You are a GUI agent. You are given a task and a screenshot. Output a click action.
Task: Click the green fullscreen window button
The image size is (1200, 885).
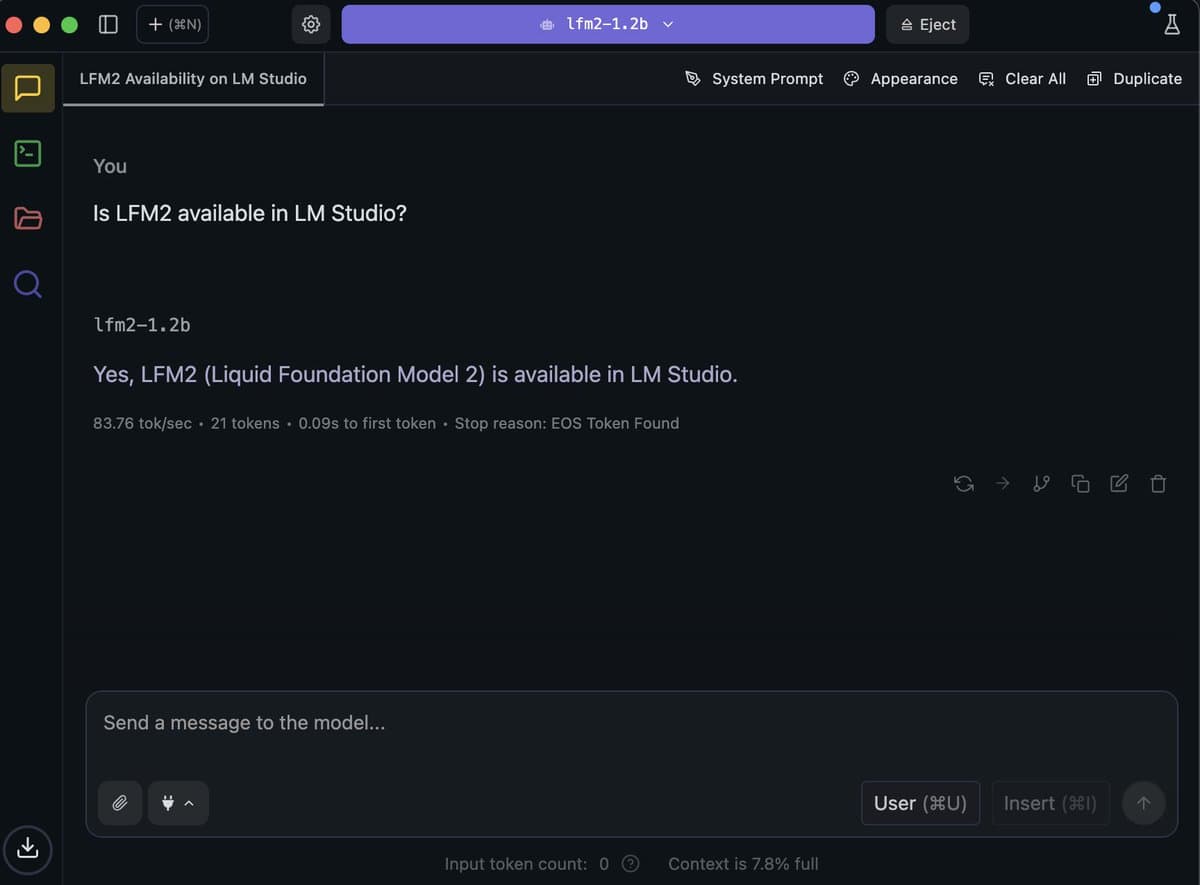coord(69,25)
